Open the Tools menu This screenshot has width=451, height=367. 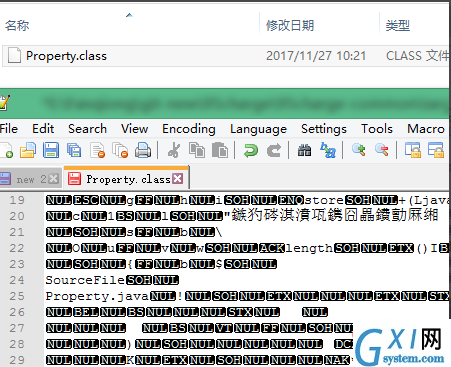coord(377,129)
